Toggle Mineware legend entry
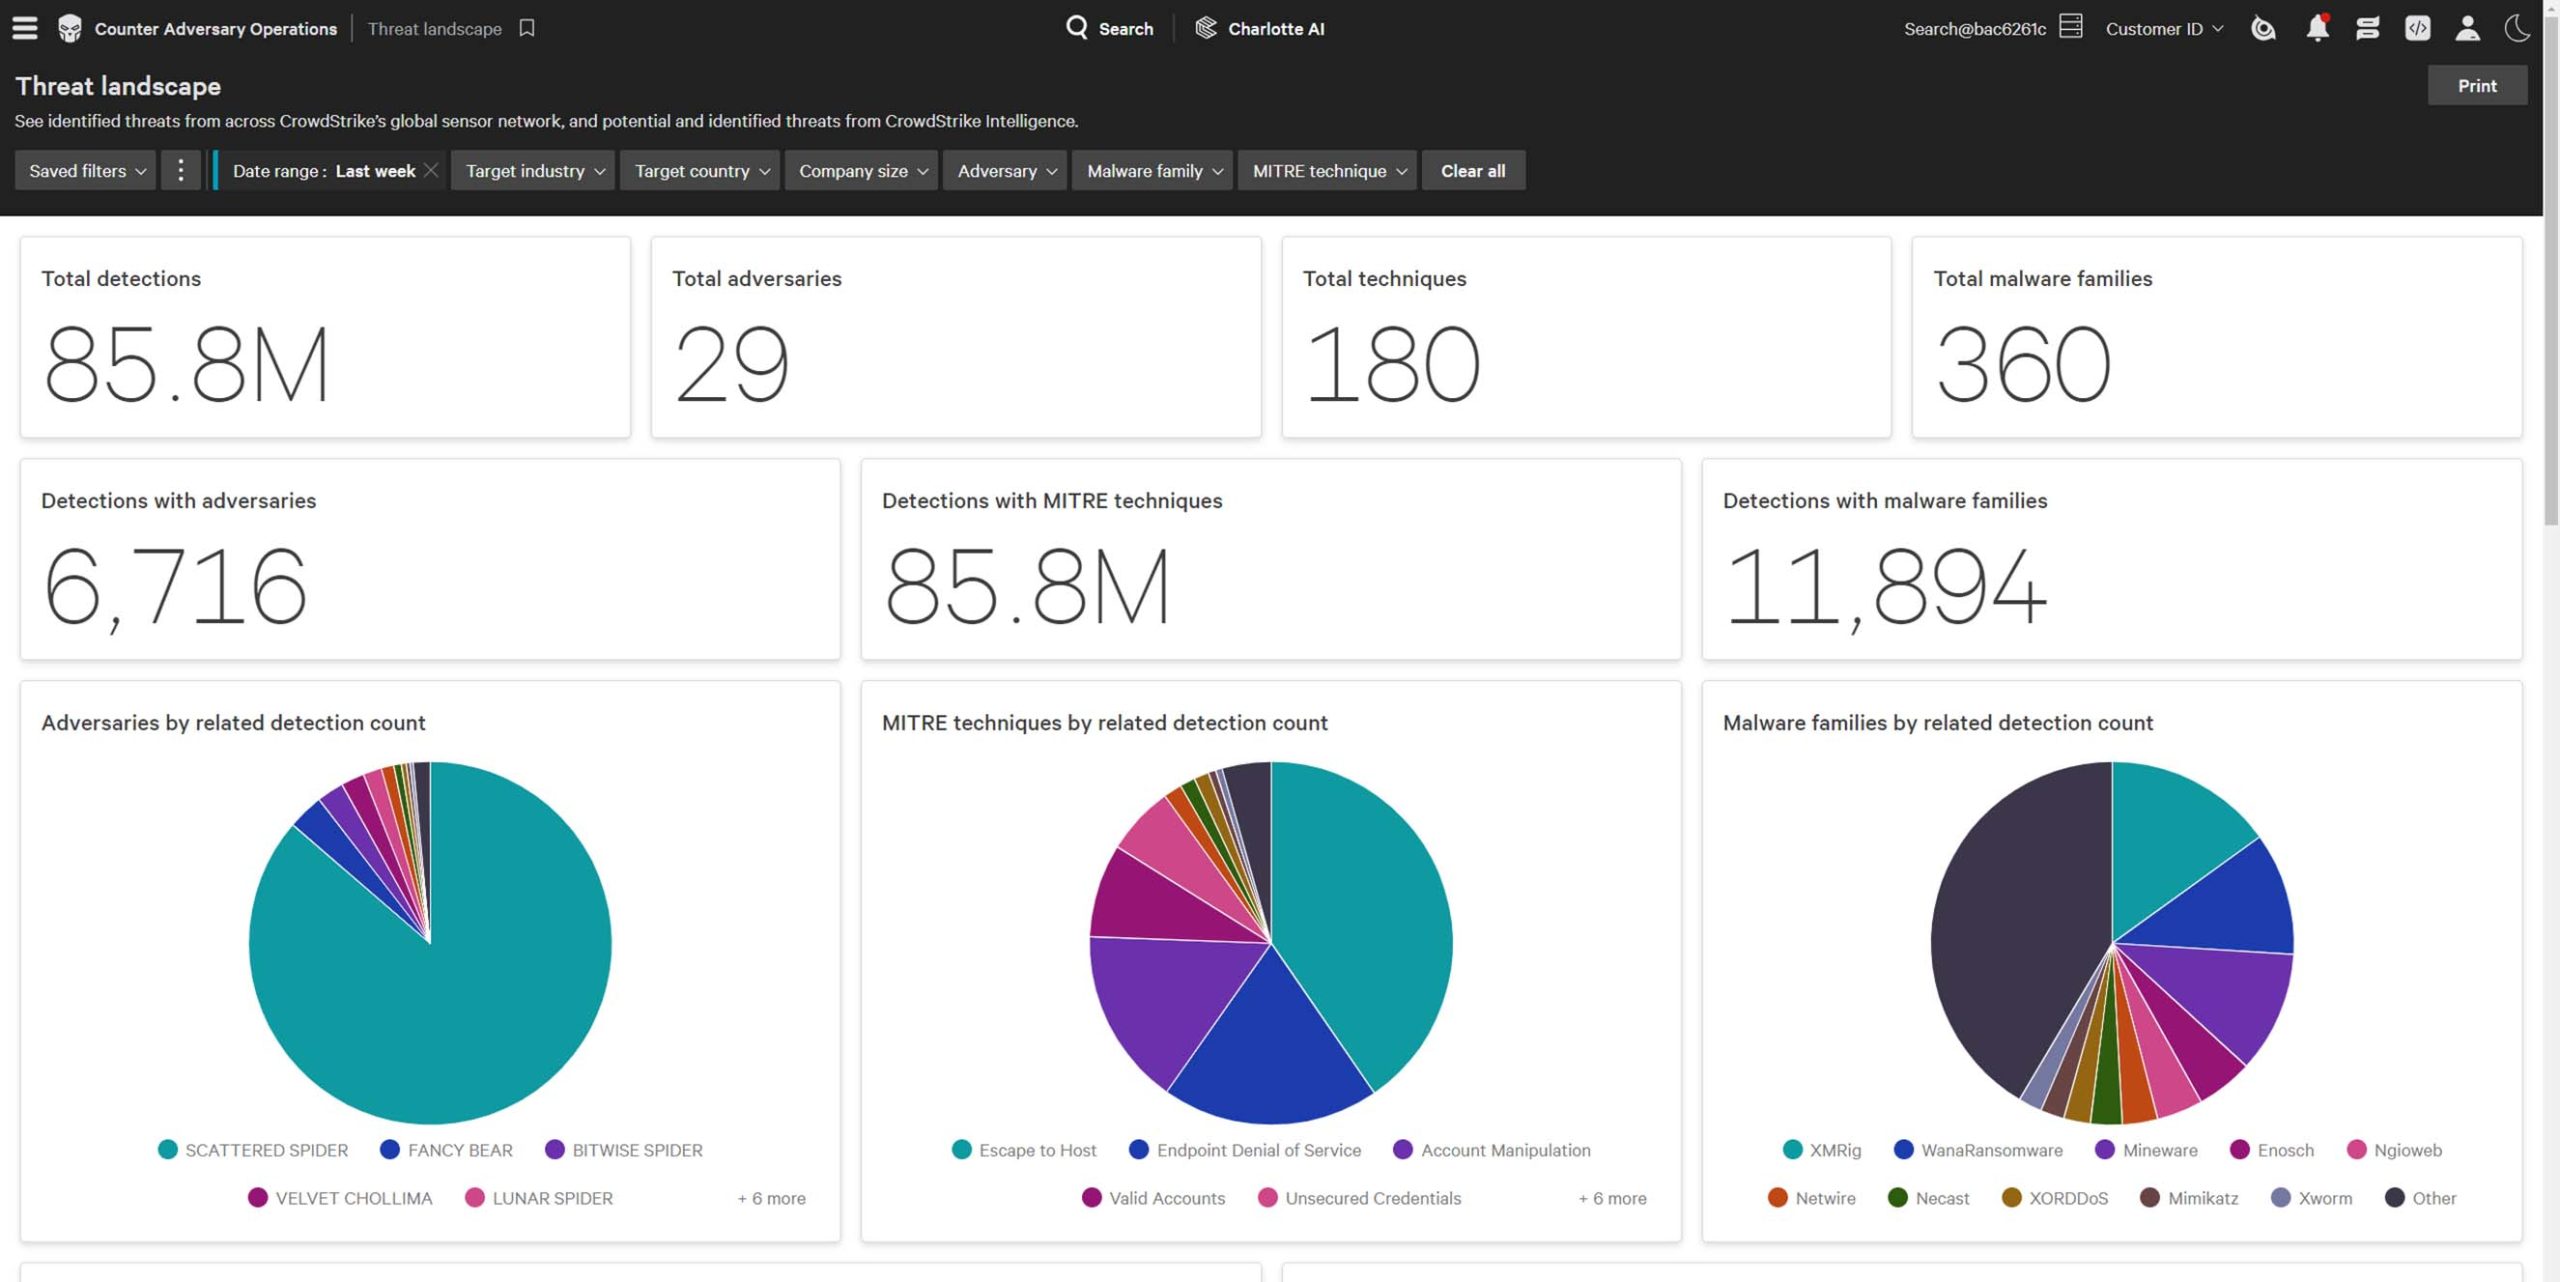The image size is (2560, 1282). 2146,1149
